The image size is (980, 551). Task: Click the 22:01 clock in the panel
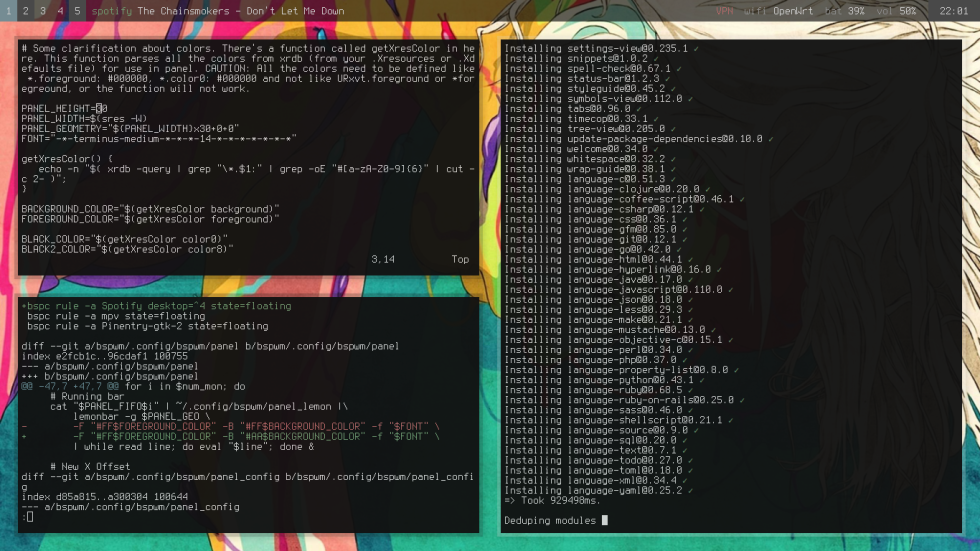953,11
